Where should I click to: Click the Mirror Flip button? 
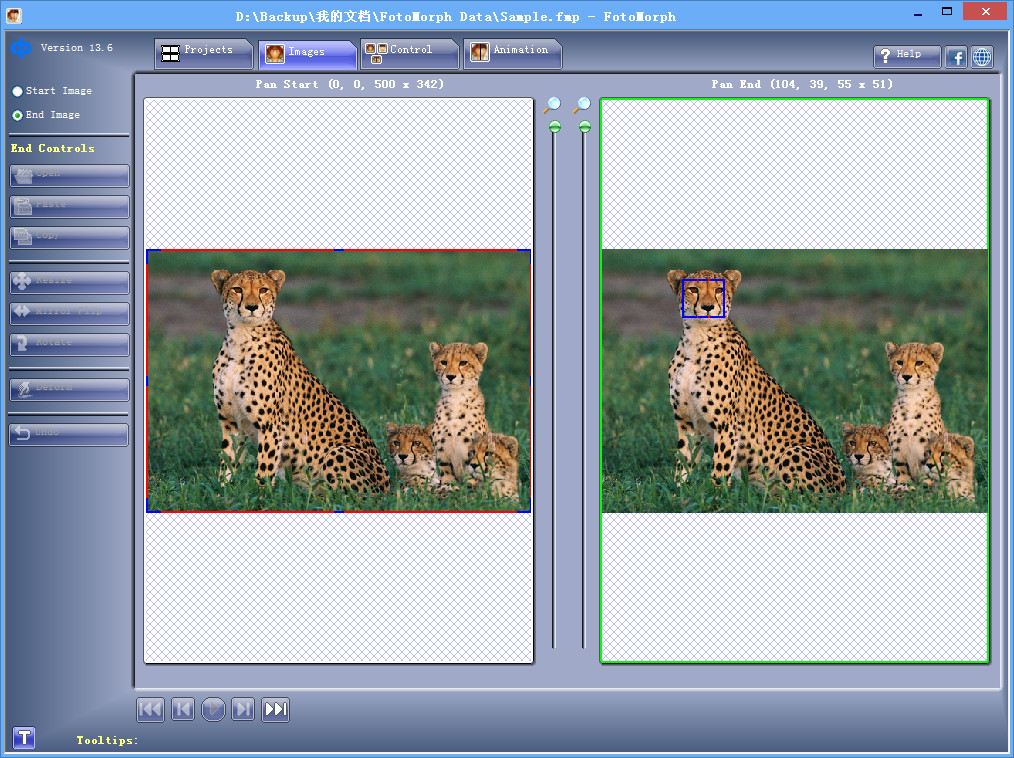[69, 313]
